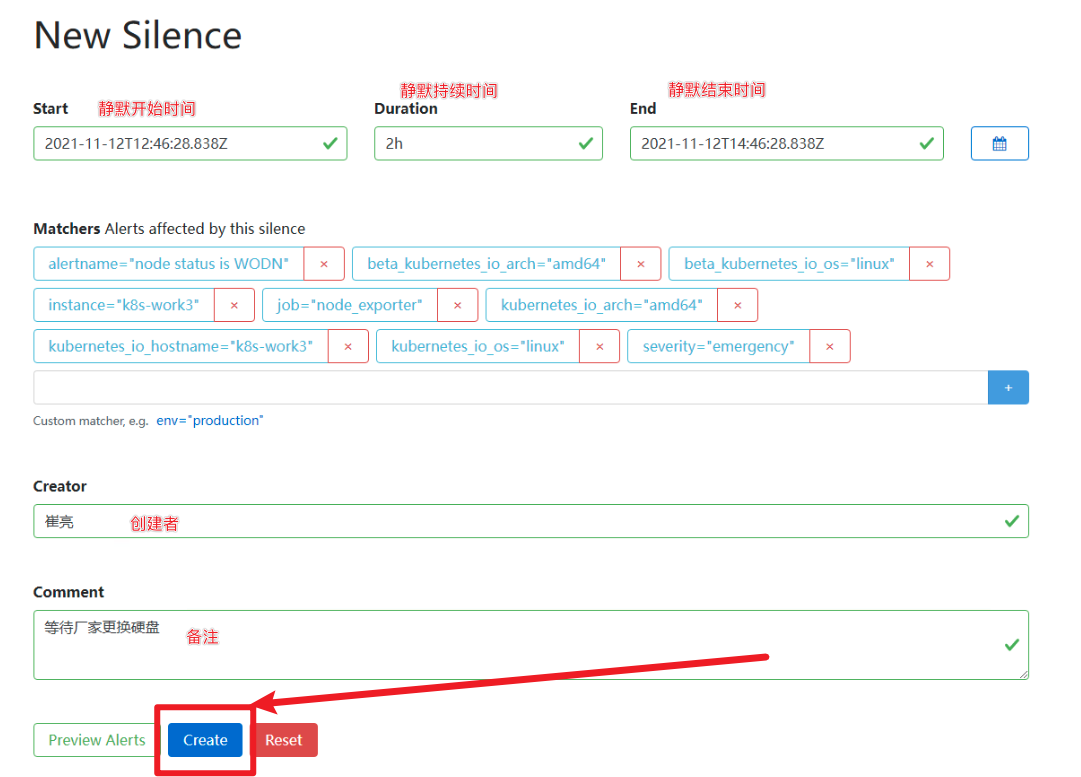Open the calendar date picker button
Viewport: 1081px width, 777px height.
click(999, 143)
